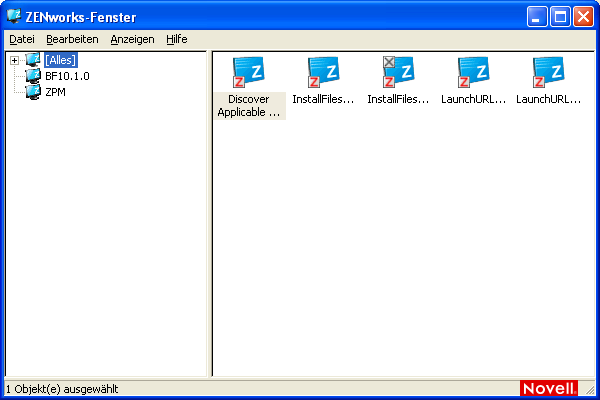The height and width of the screenshot is (400, 600).
Task: Select the InstallFiles bundle icon marked with X
Action: pos(398,72)
